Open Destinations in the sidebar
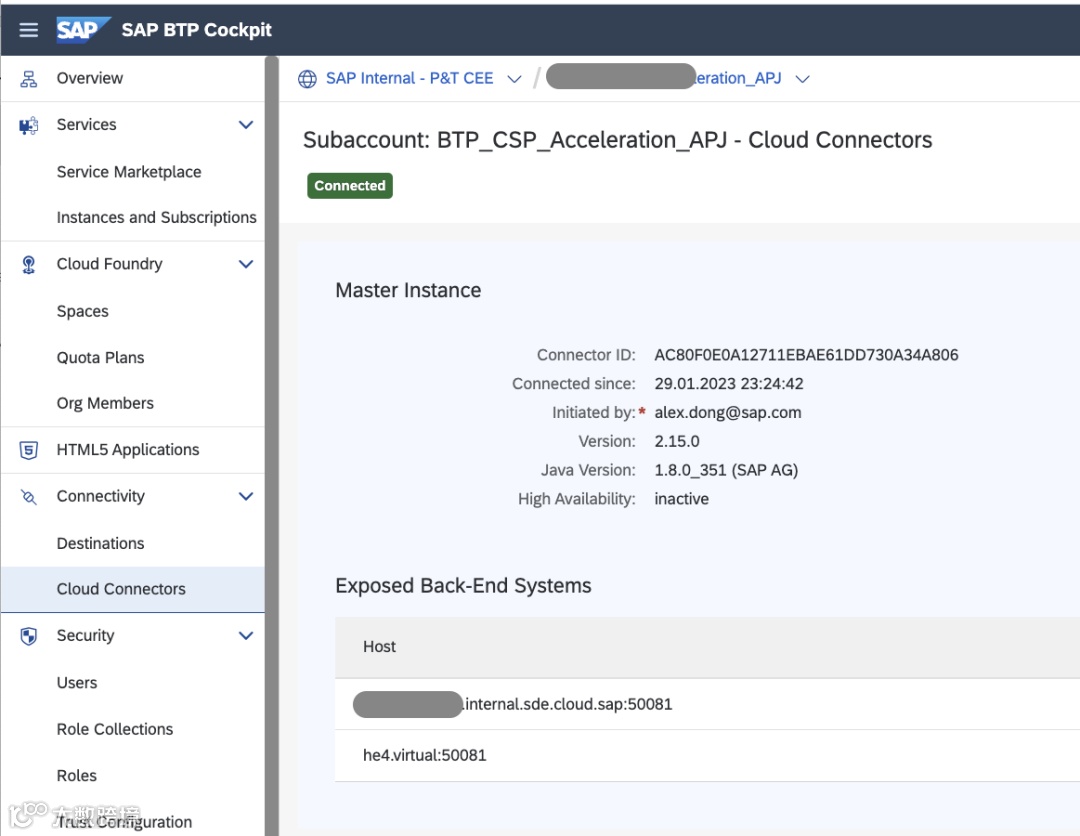The image size is (1080, 836). click(x=100, y=544)
